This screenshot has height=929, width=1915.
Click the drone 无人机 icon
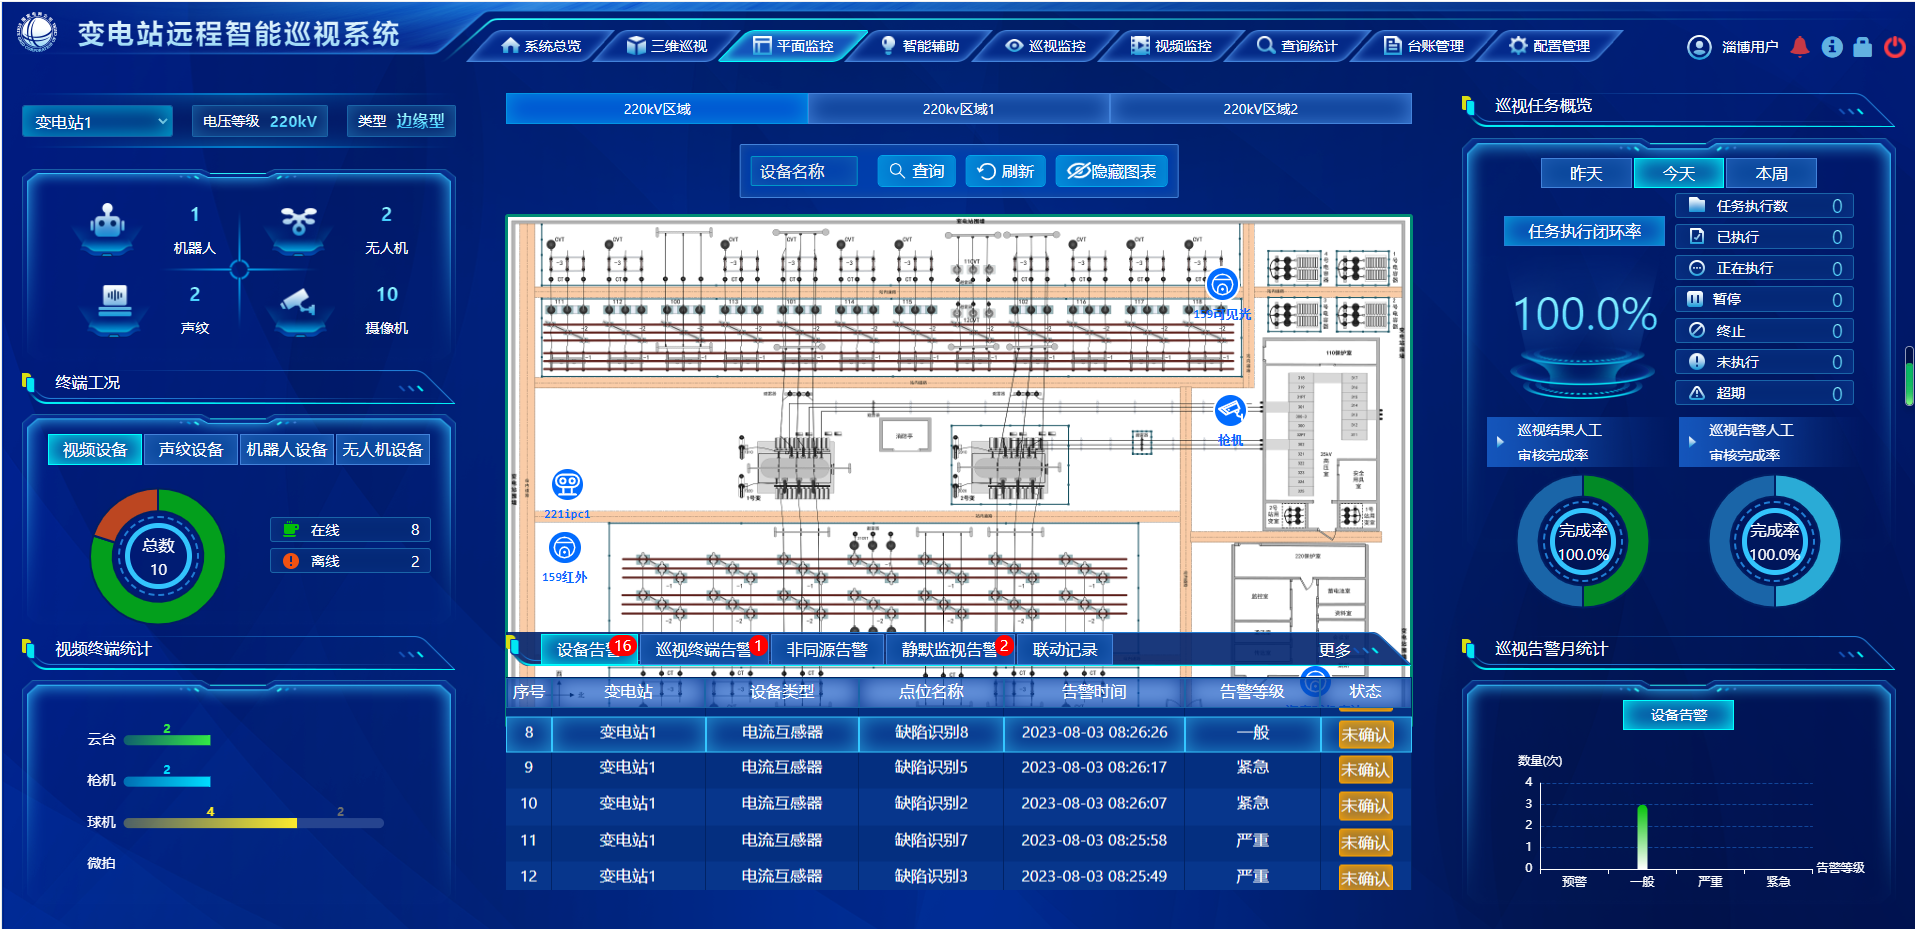[x=298, y=221]
